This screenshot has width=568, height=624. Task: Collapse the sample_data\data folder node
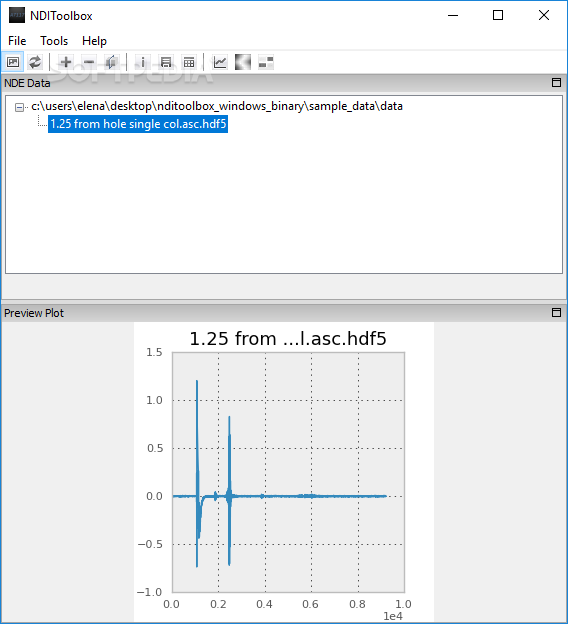pyautogui.click(x=19, y=107)
